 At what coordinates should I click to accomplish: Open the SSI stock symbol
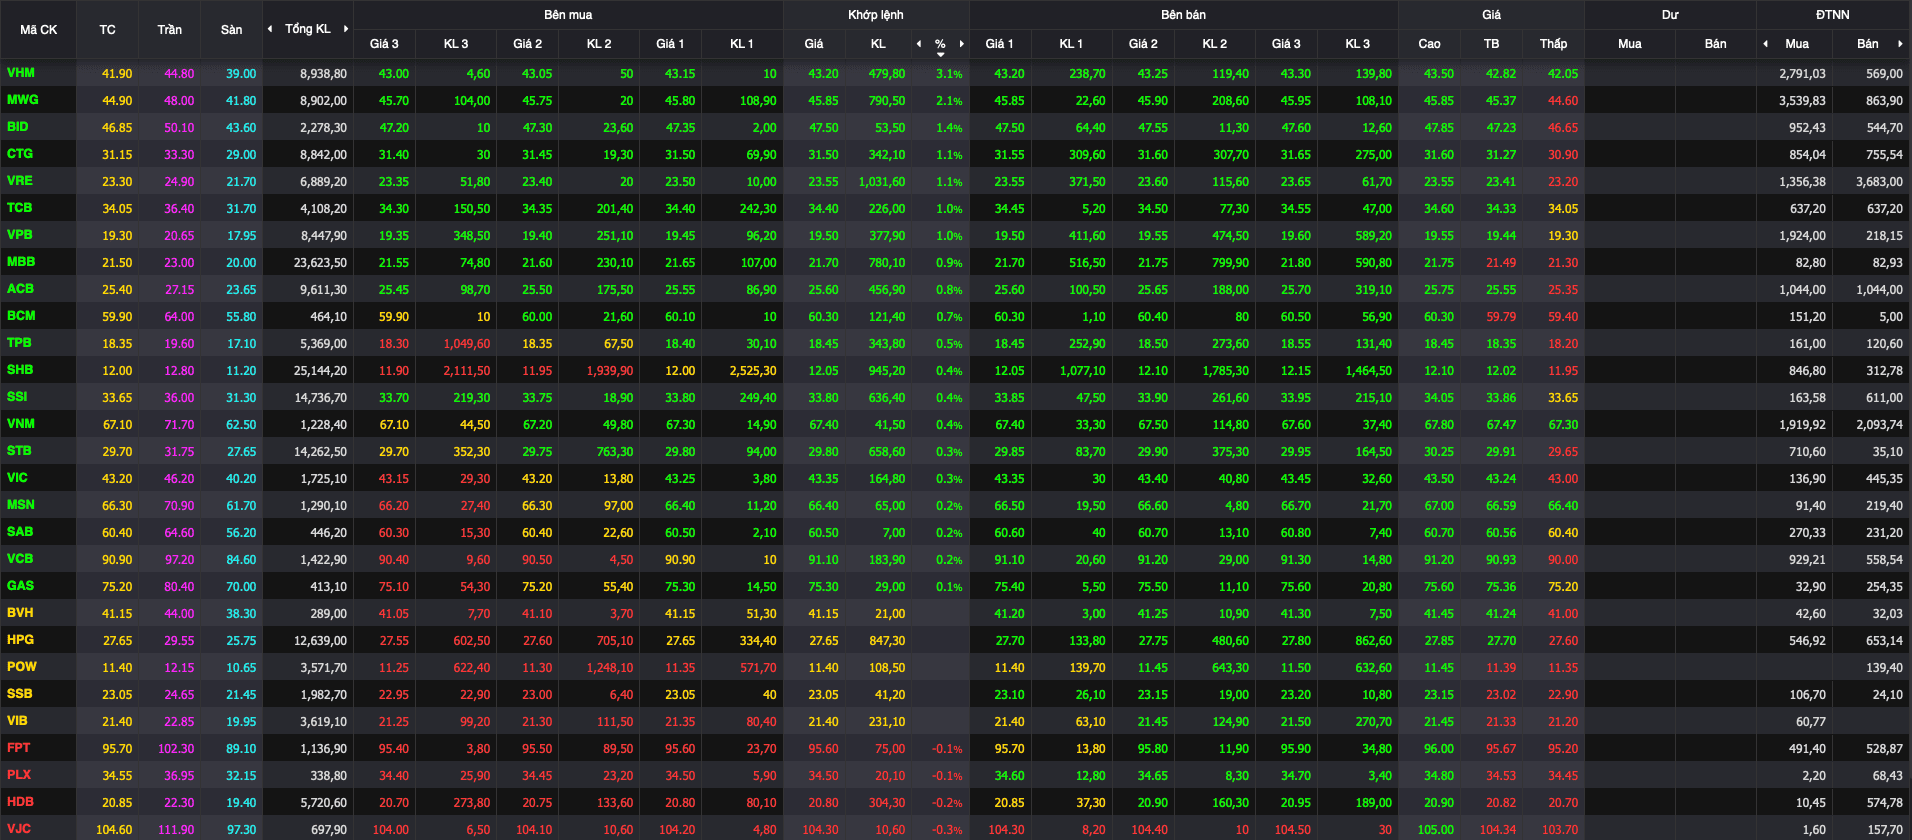tap(17, 397)
